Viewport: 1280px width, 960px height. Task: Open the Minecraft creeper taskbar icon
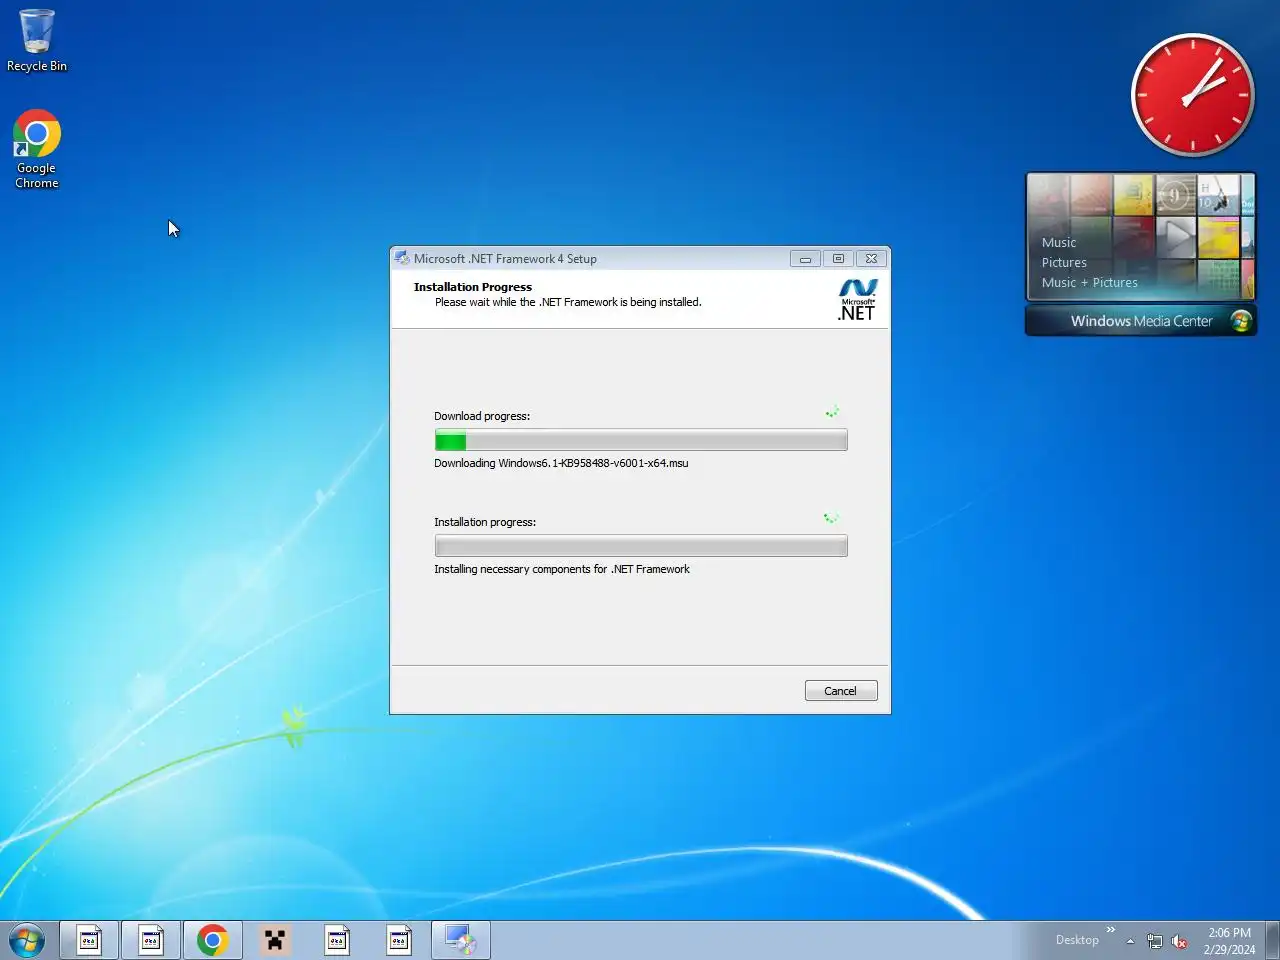coord(275,941)
